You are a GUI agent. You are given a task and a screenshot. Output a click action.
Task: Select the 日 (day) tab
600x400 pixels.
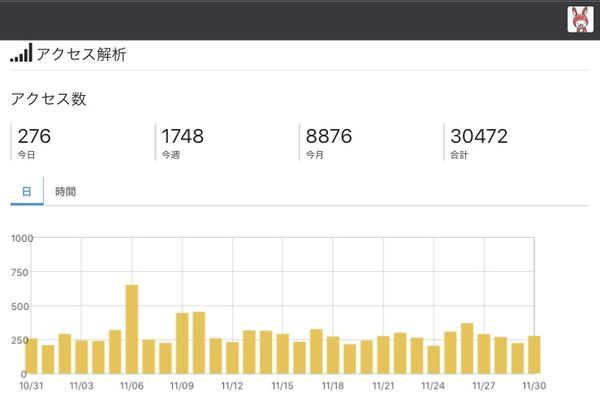(26, 191)
